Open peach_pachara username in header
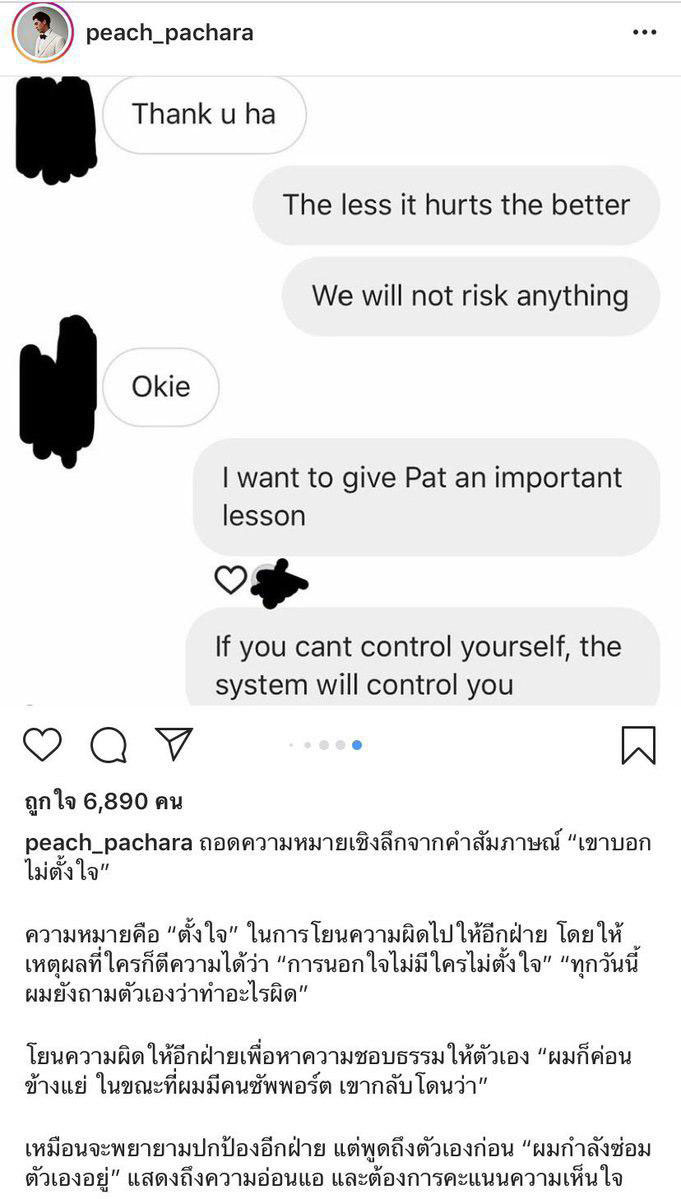Screen dimensions: 681x1199 tap(170, 34)
